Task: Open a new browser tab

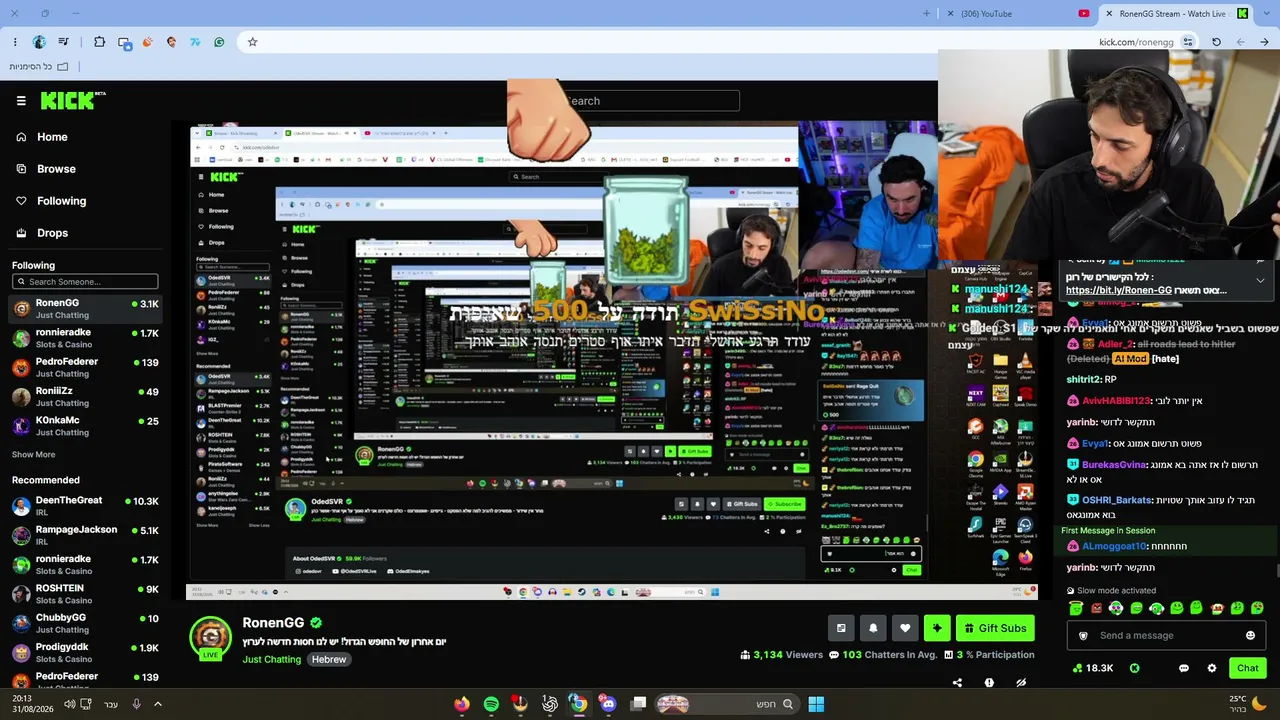Action: (x=926, y=14)
